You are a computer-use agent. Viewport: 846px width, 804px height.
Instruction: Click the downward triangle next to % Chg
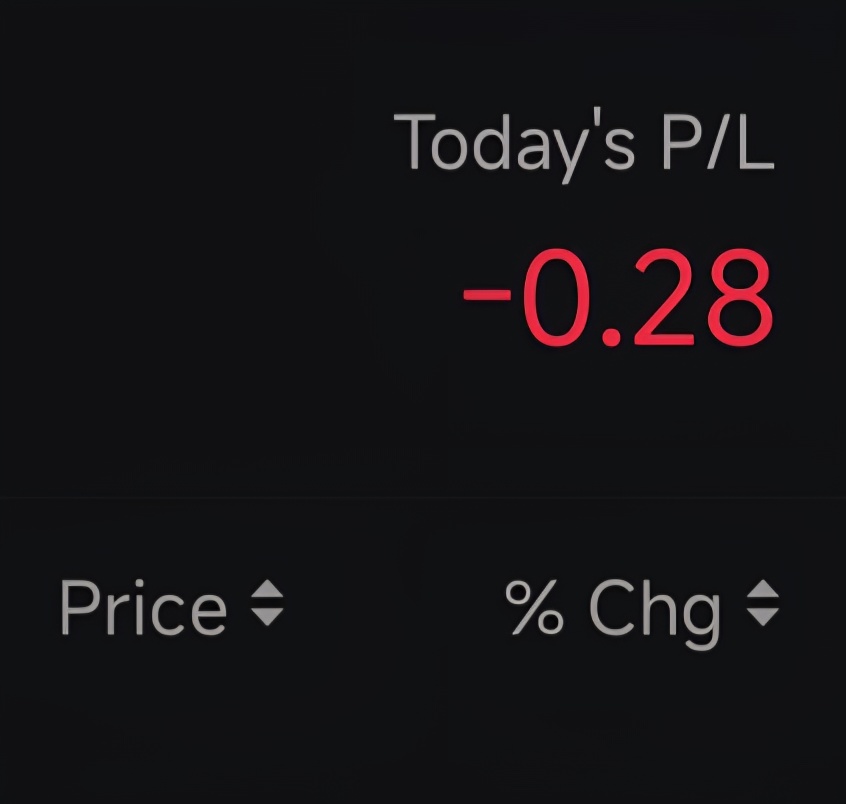[x=762, y=617]
